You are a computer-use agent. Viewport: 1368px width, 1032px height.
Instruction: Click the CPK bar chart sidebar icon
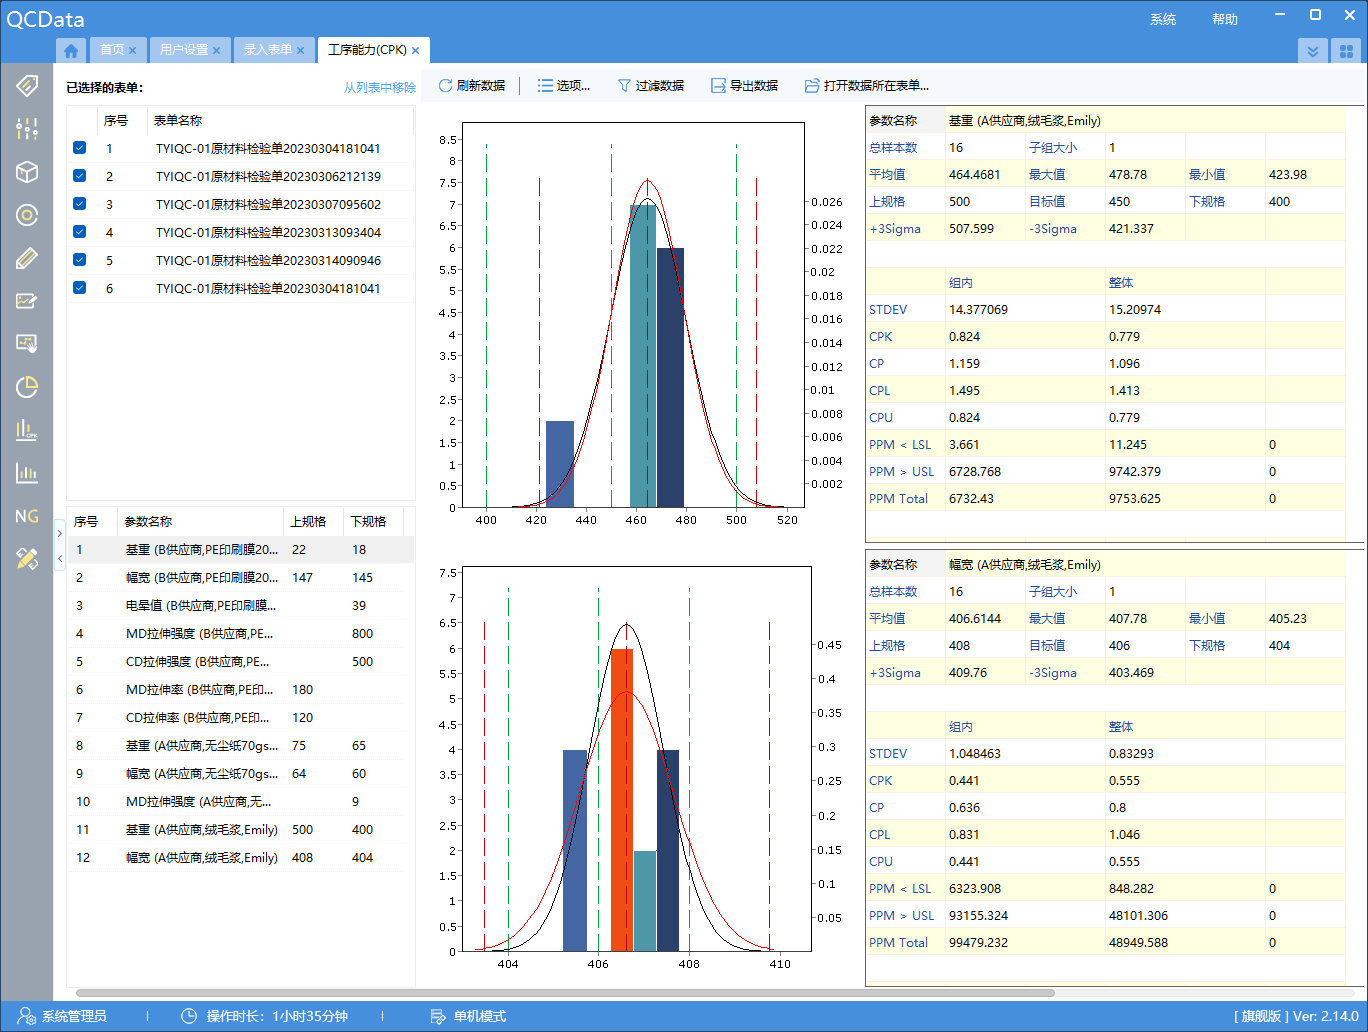27,430
